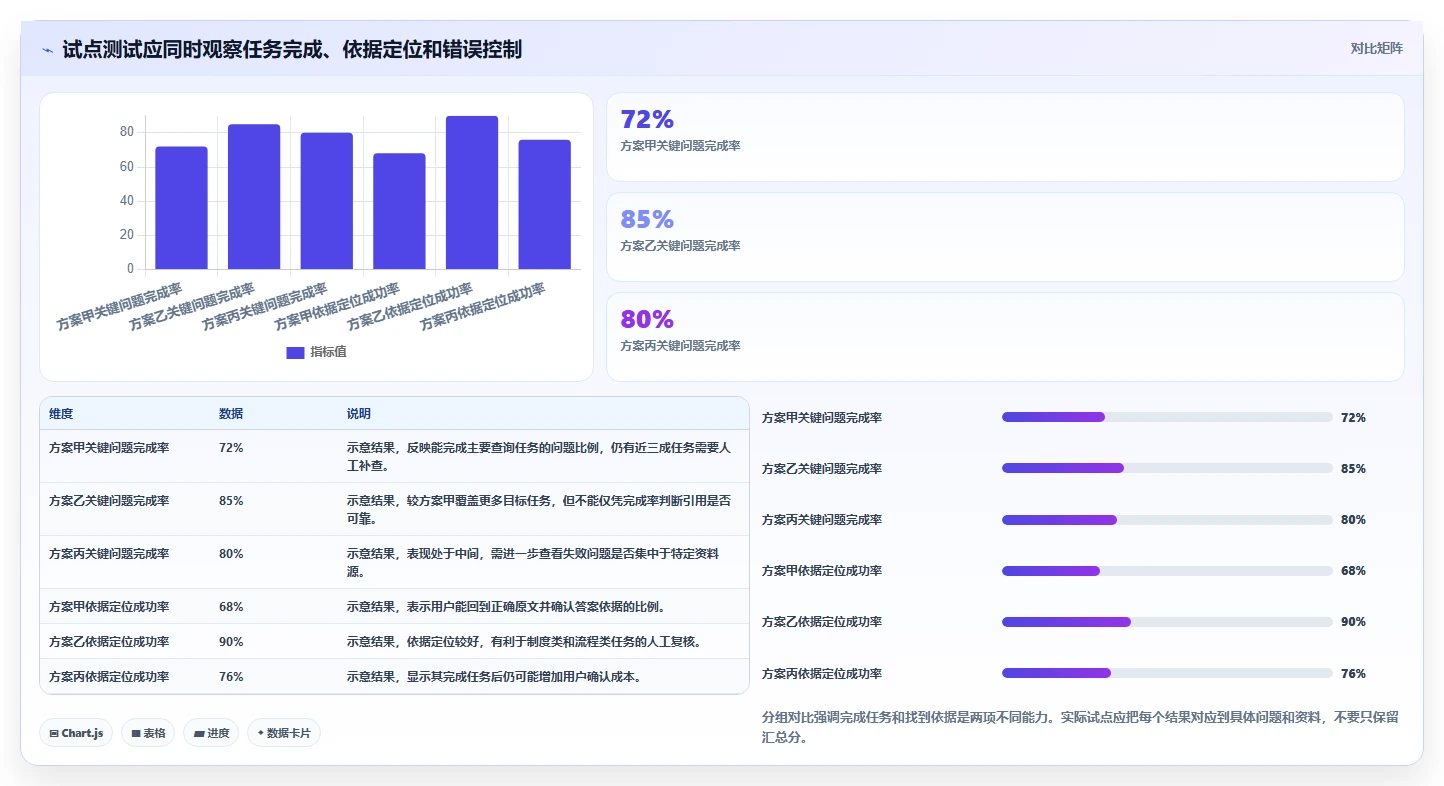Click the description mentioning 不能仅凭完成率判断引用是否可靠
The width and height of the screenshot is (1444, 786).
coord(539,510)
